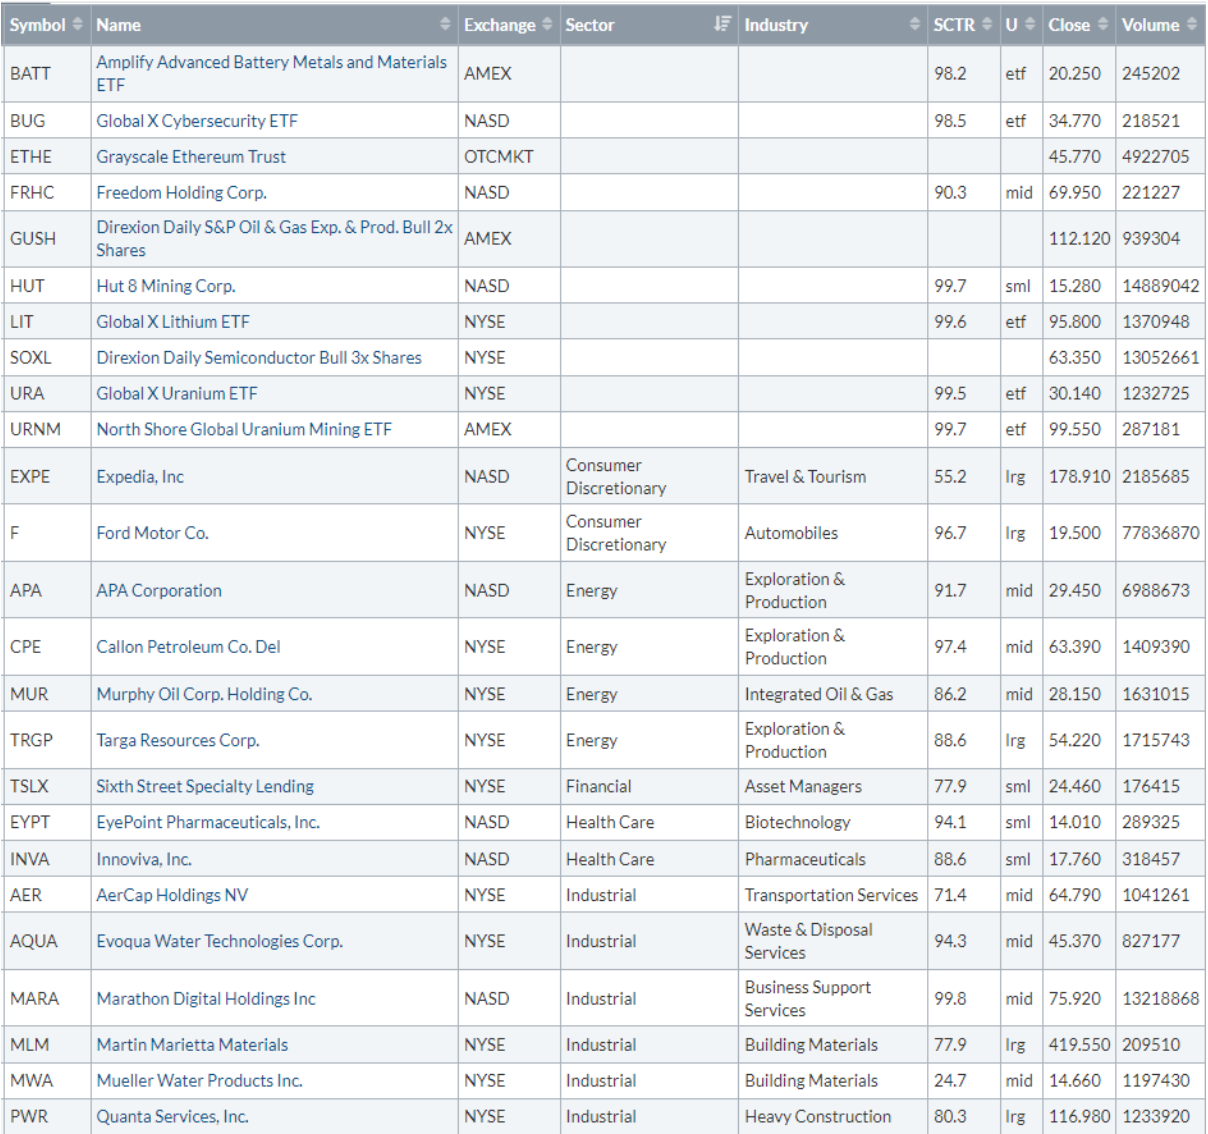Sort by Close price arrow icon
The height and width of the screenshot is (1134, 1208).
pos(1103,25)
